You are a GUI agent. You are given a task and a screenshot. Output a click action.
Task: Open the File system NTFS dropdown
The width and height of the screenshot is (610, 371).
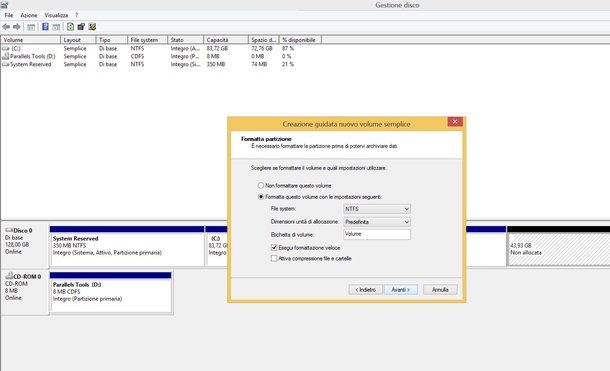click(x=377, y=209)
